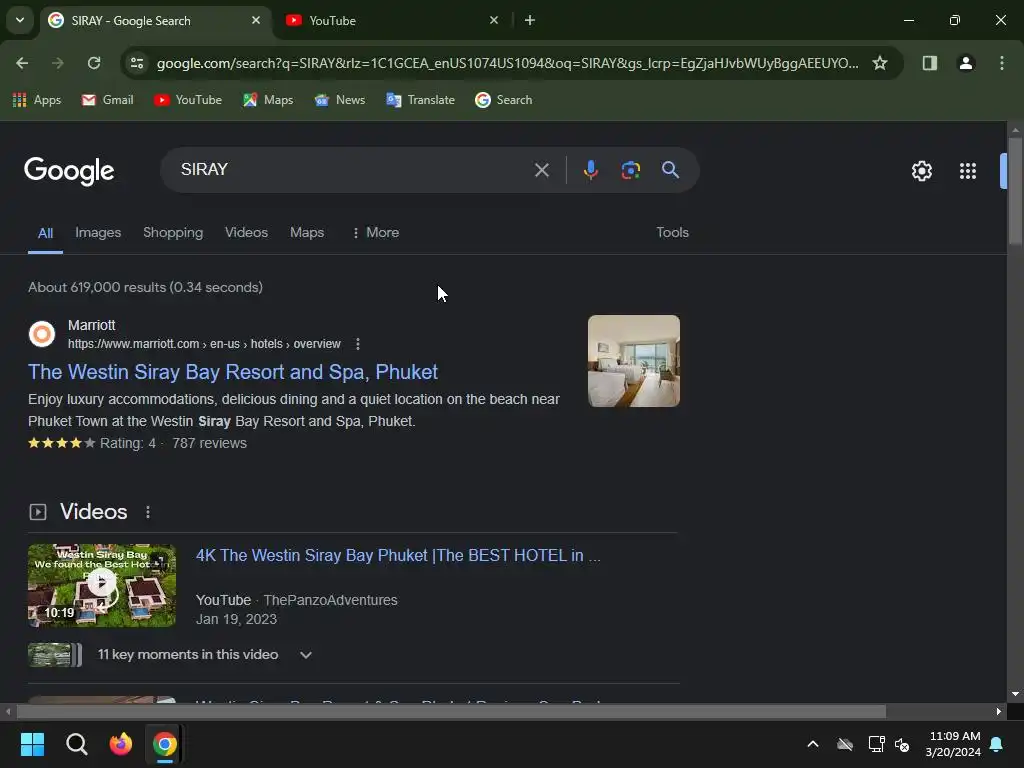Click scroll-down arrow of vertical scrollbar

coord(1015,694)
